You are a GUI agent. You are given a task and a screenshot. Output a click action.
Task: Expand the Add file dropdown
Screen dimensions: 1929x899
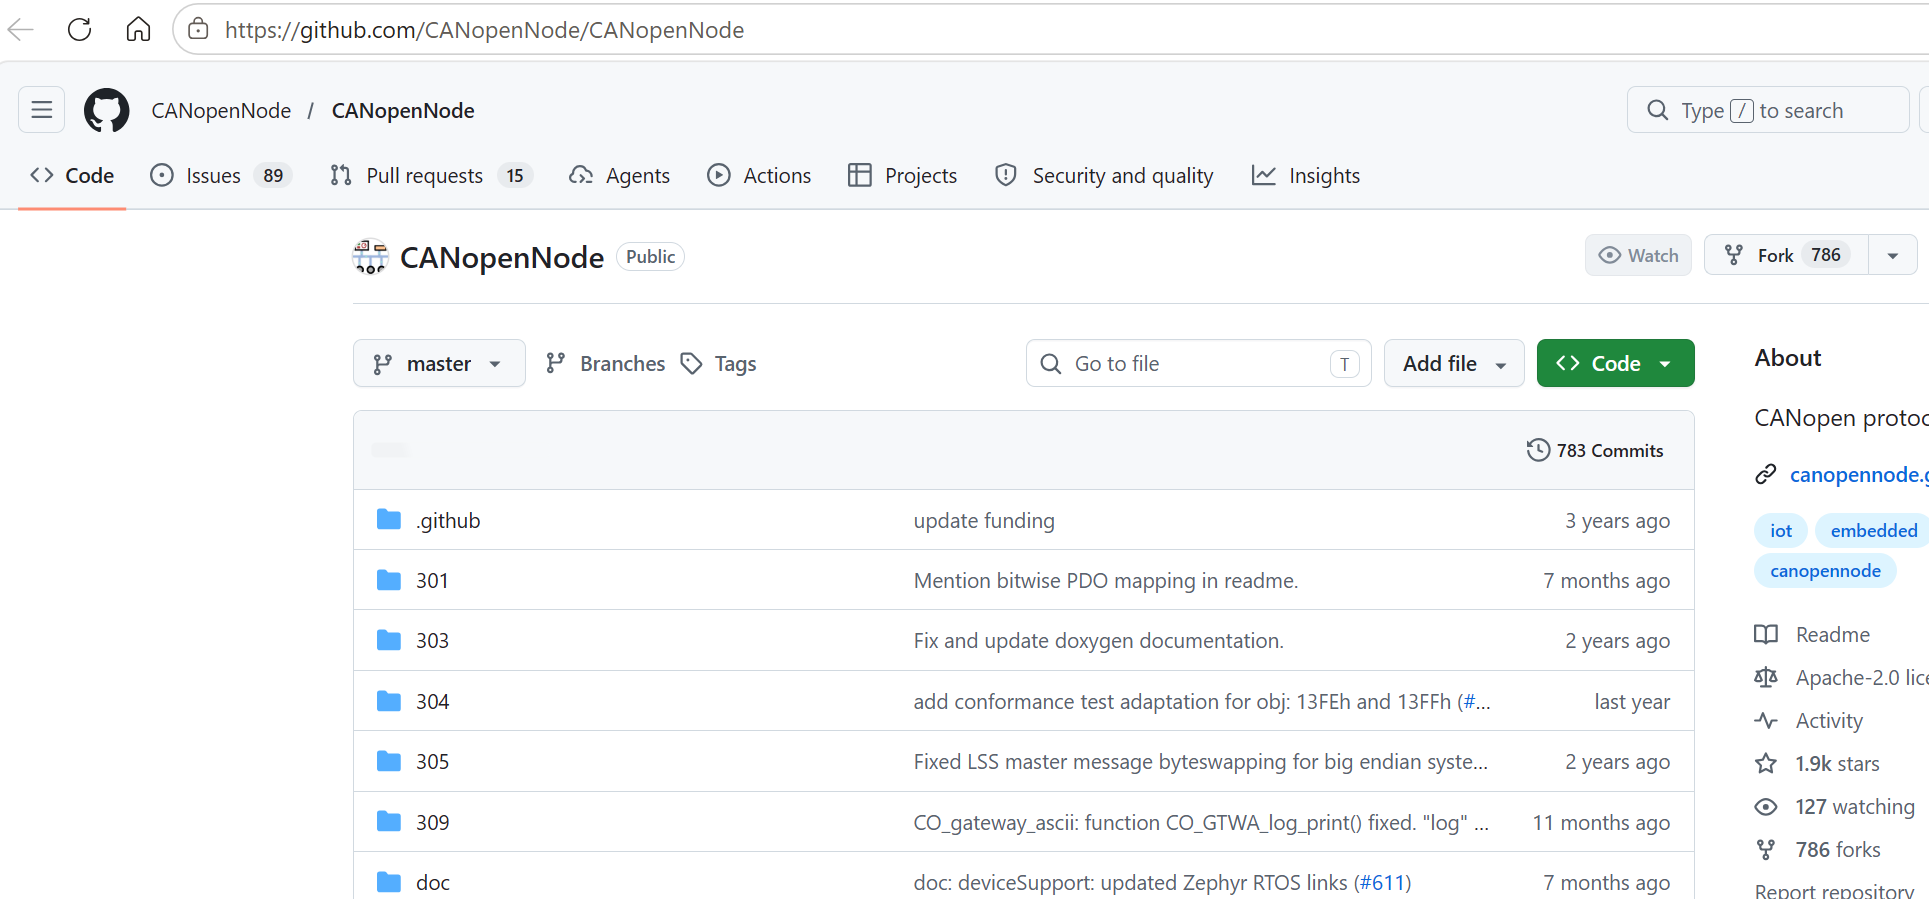1454,363
